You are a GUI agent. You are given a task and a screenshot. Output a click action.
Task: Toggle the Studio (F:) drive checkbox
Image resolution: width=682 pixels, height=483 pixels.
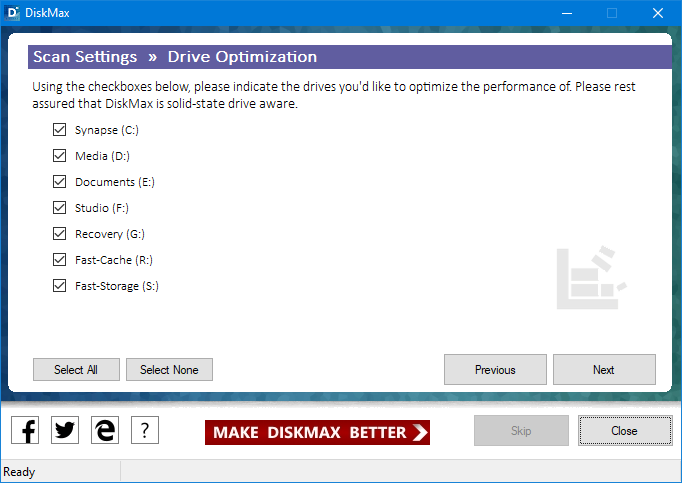60,208
